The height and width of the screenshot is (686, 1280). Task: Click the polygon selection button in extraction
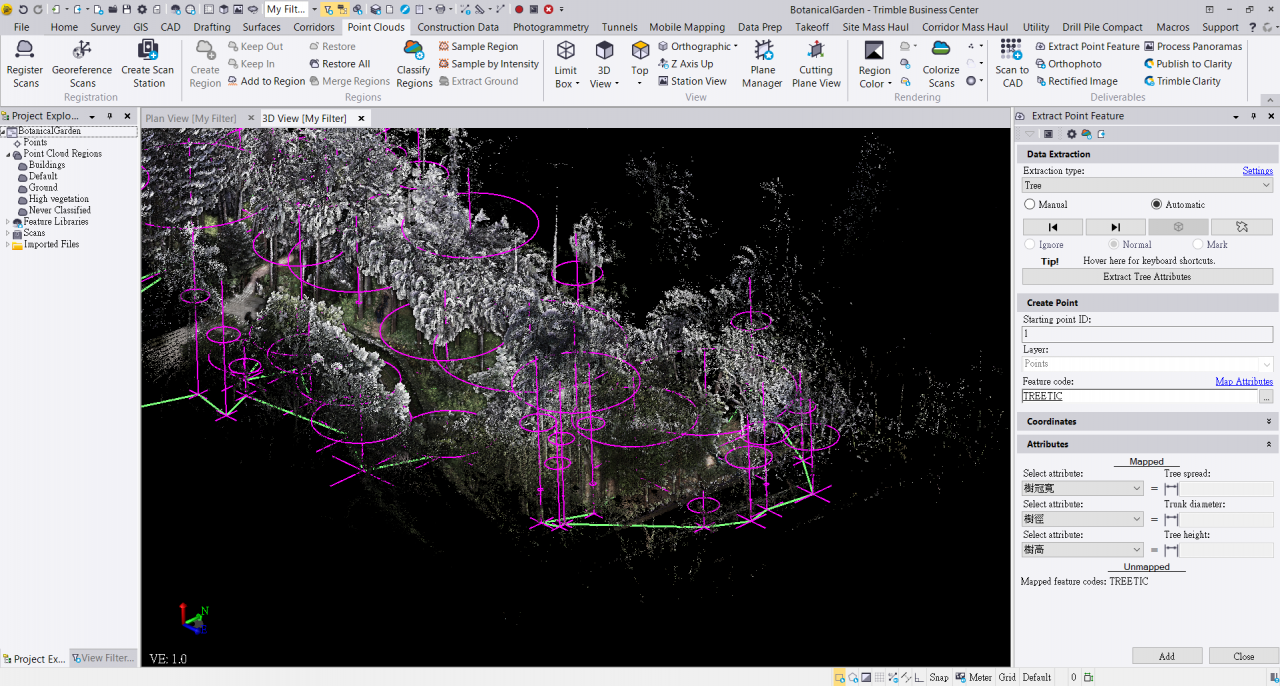click(1241, 227)
